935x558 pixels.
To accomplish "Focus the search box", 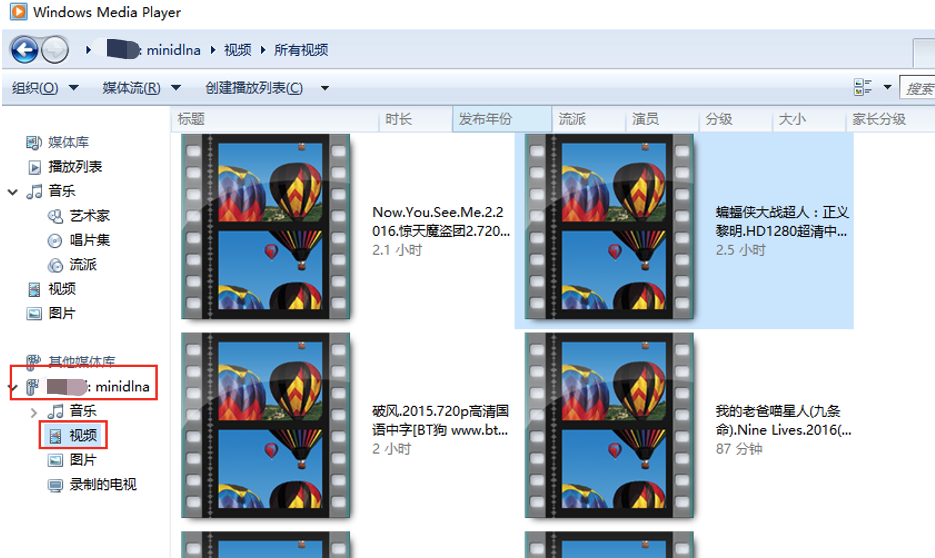I will [918, 88].
